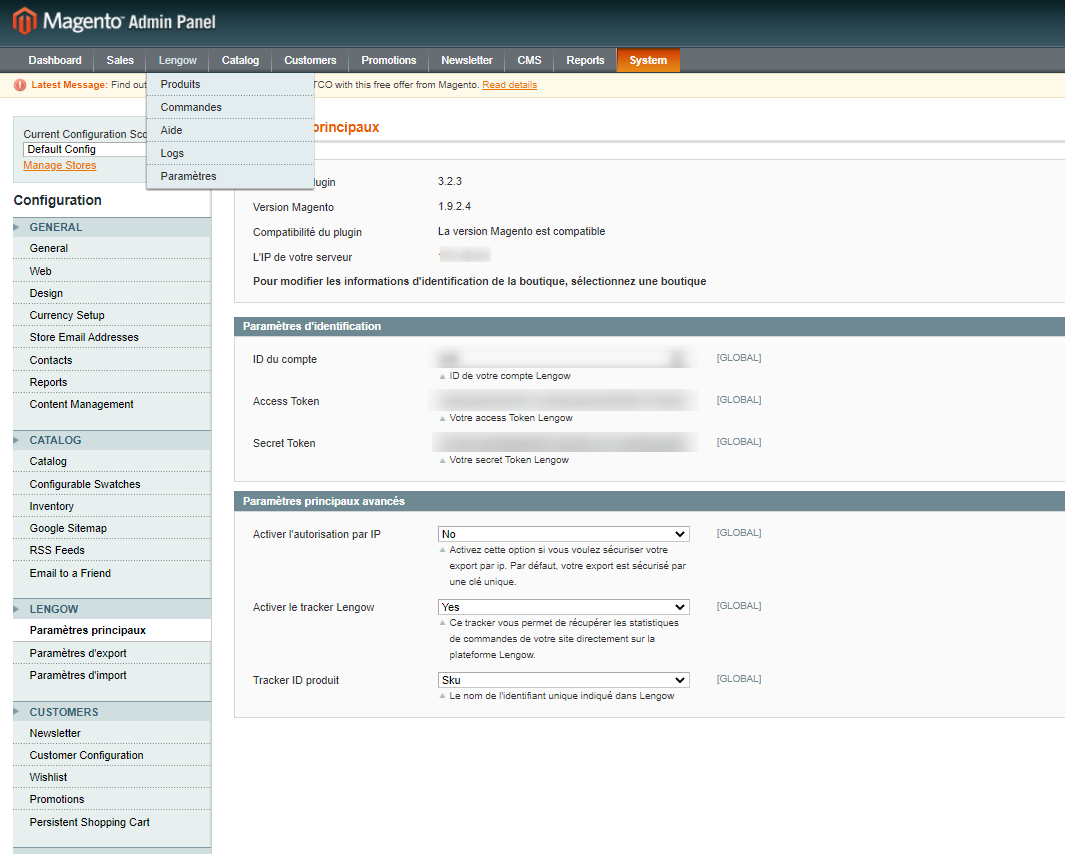Collapse the LENGOW section arrow

pos(16,609)
